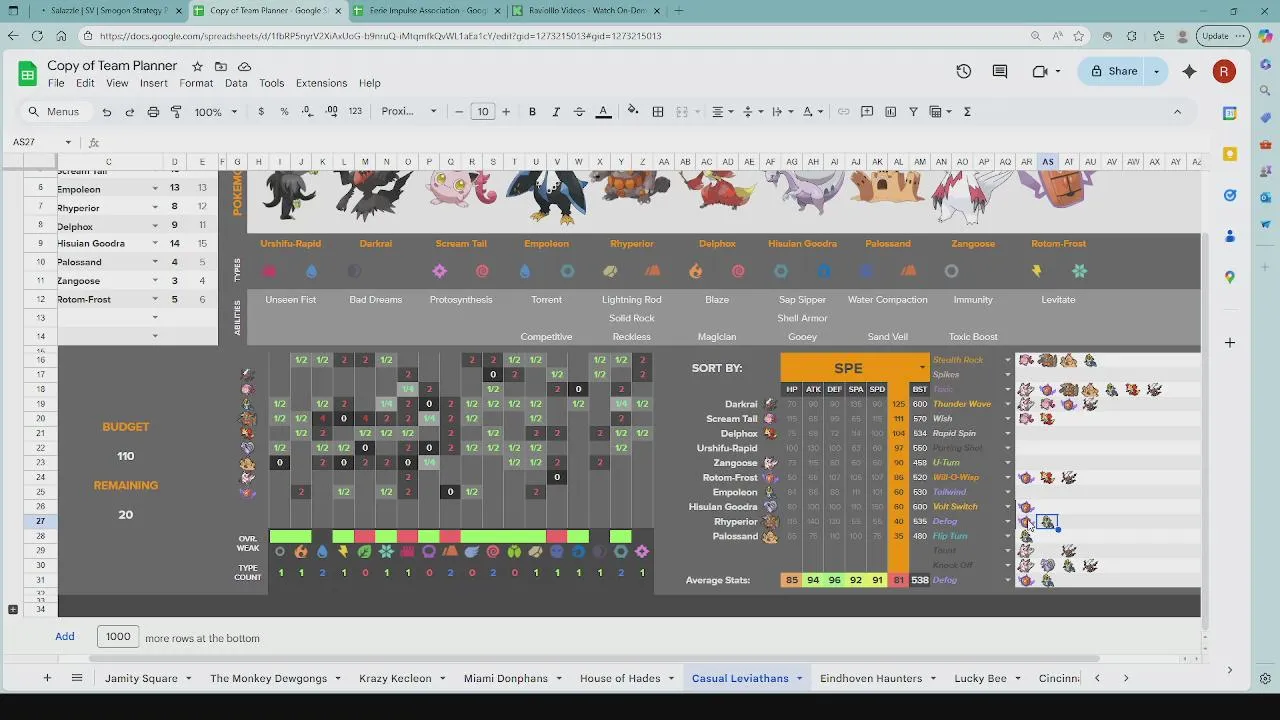Add a new sheet with plus button
This screenshot has width=1280, height=720.
pos(46,678)
